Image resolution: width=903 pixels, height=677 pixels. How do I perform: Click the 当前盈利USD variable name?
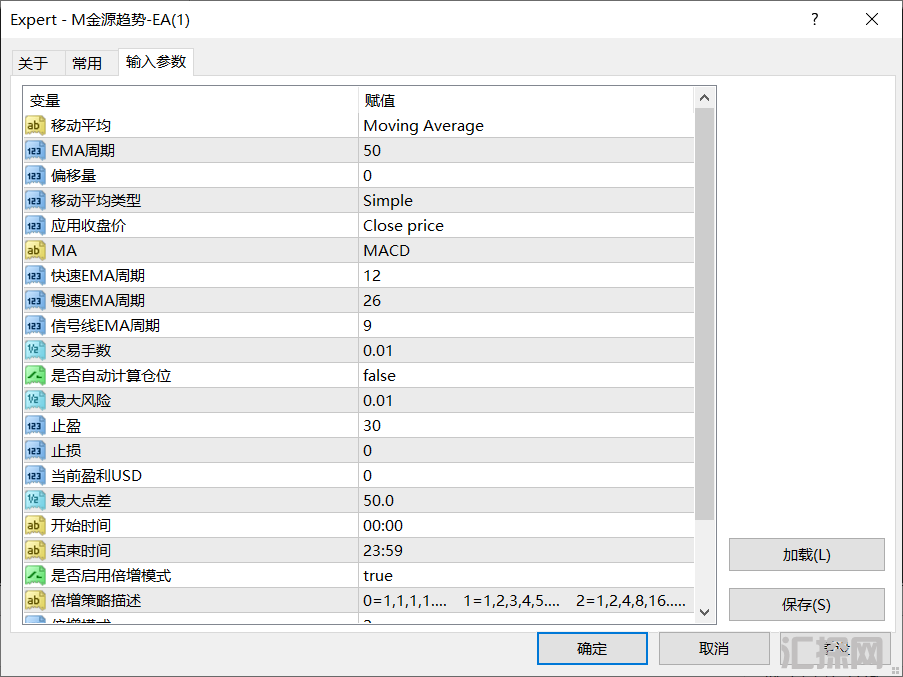coord(96,476)
